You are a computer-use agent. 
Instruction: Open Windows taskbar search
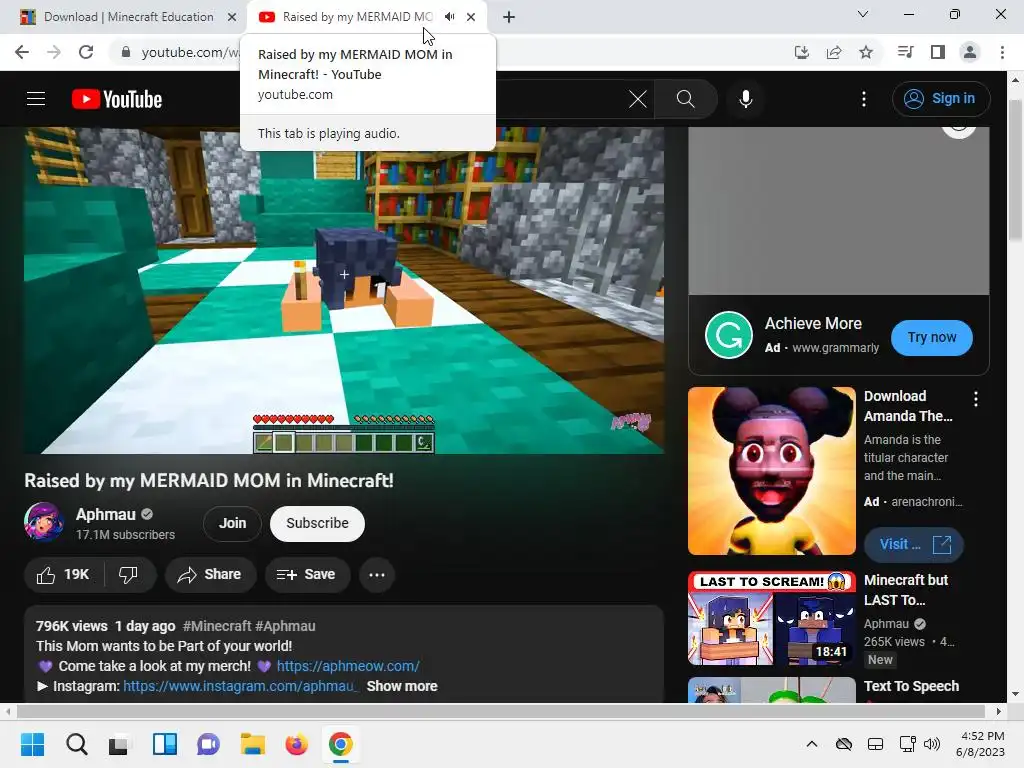pyautogui.click(x=76, y=744)
